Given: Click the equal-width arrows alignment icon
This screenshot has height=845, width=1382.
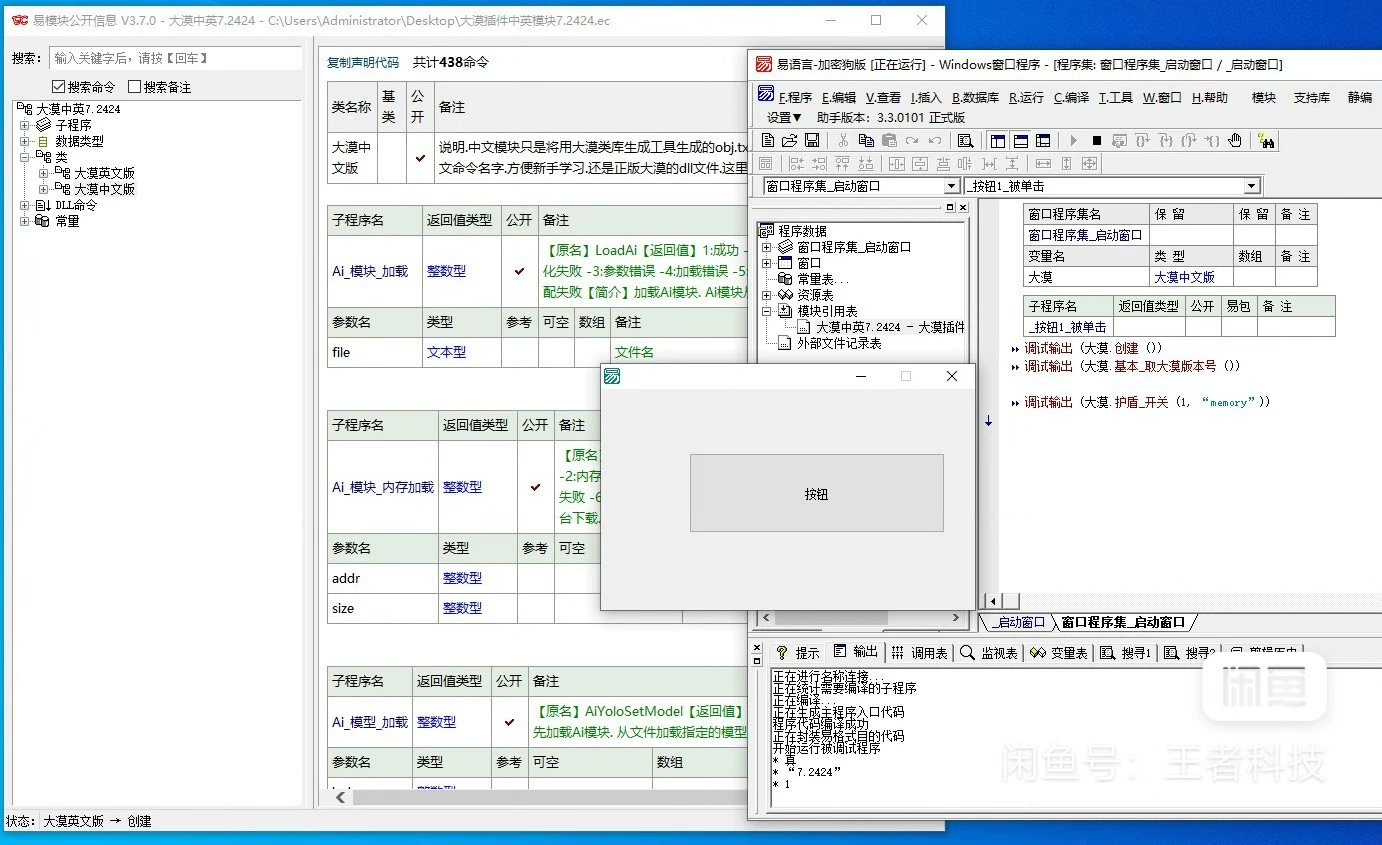Looking at the screenshot, I should click(1043, 163).
